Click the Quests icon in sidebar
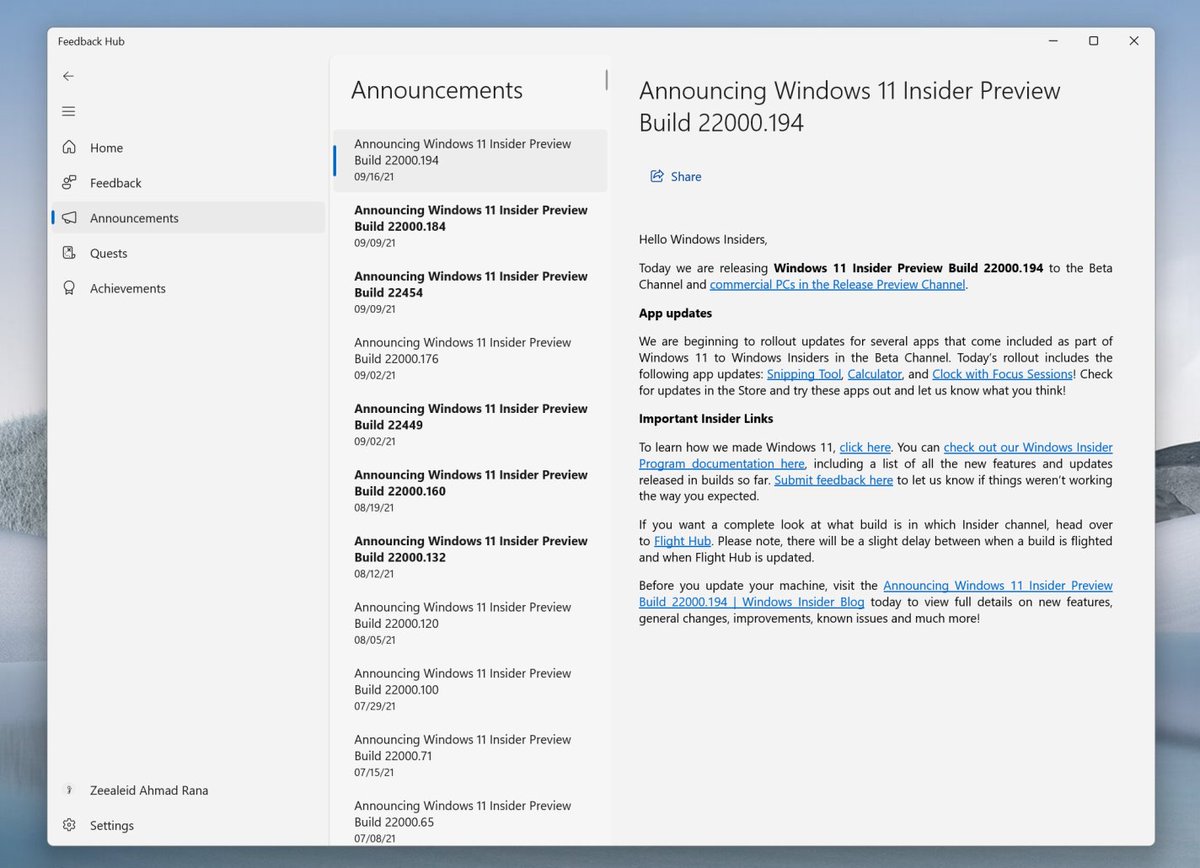 click(x=69, y=252)
